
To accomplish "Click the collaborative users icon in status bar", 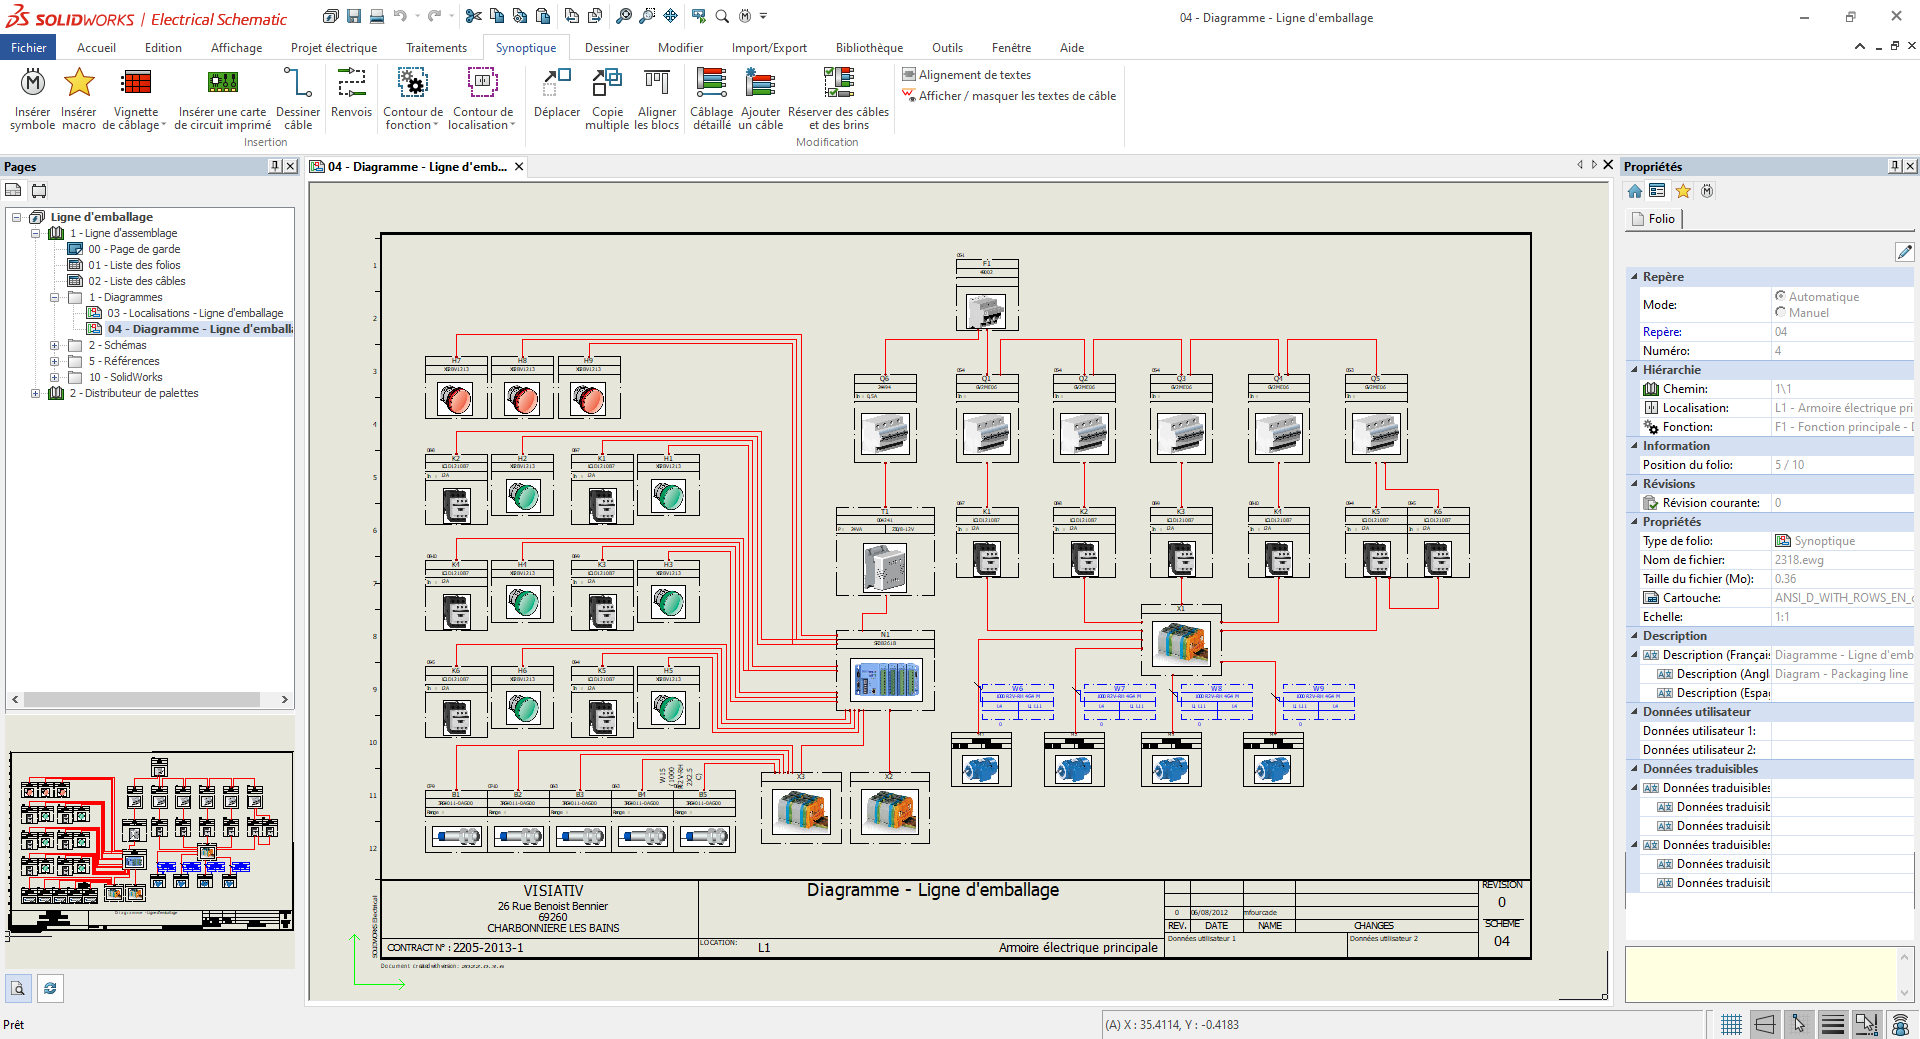I will coord(1900,1024).
